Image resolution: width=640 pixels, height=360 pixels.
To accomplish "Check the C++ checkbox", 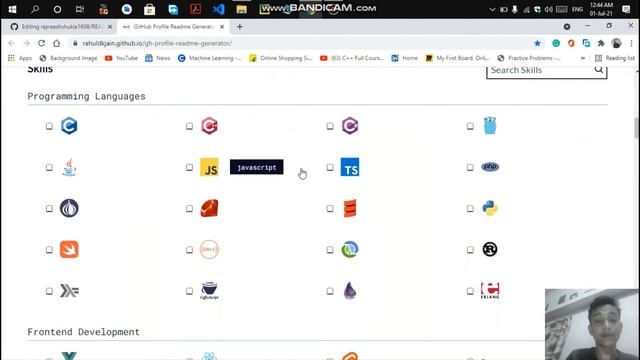I will [x=189, y=126].
